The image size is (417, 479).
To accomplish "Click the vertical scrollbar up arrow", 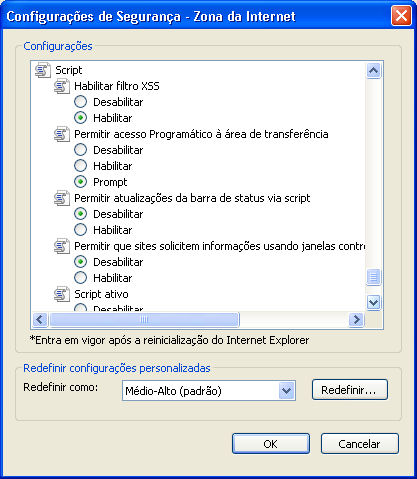I will [x=373, y=70].
